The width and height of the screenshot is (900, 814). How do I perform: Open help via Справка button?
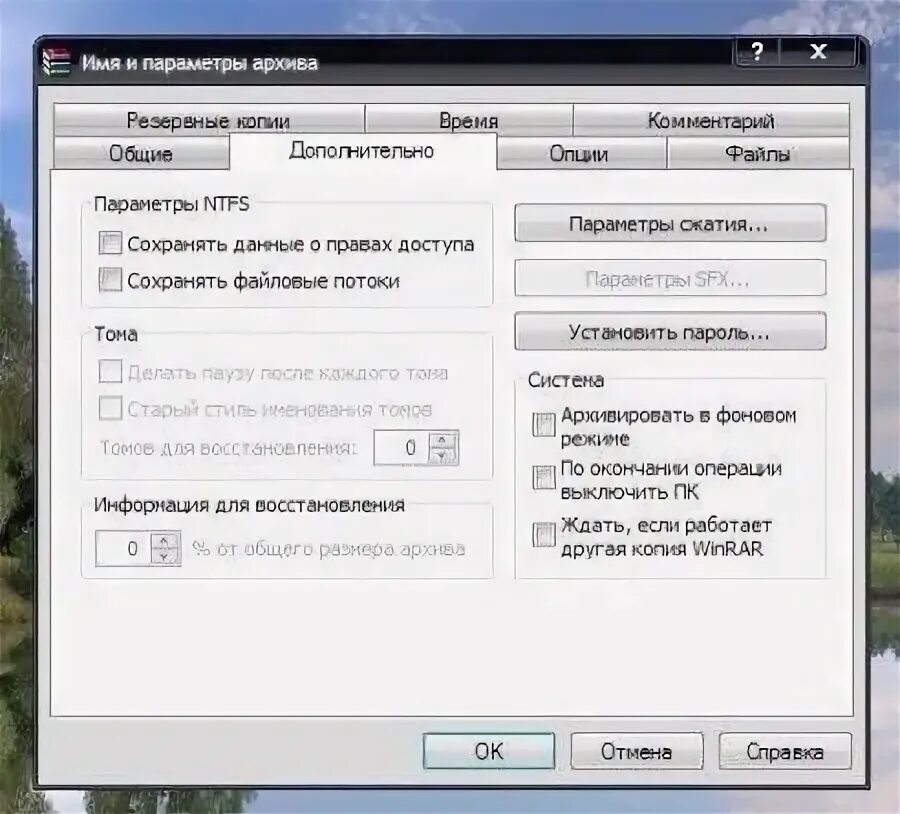coord(785,751)
